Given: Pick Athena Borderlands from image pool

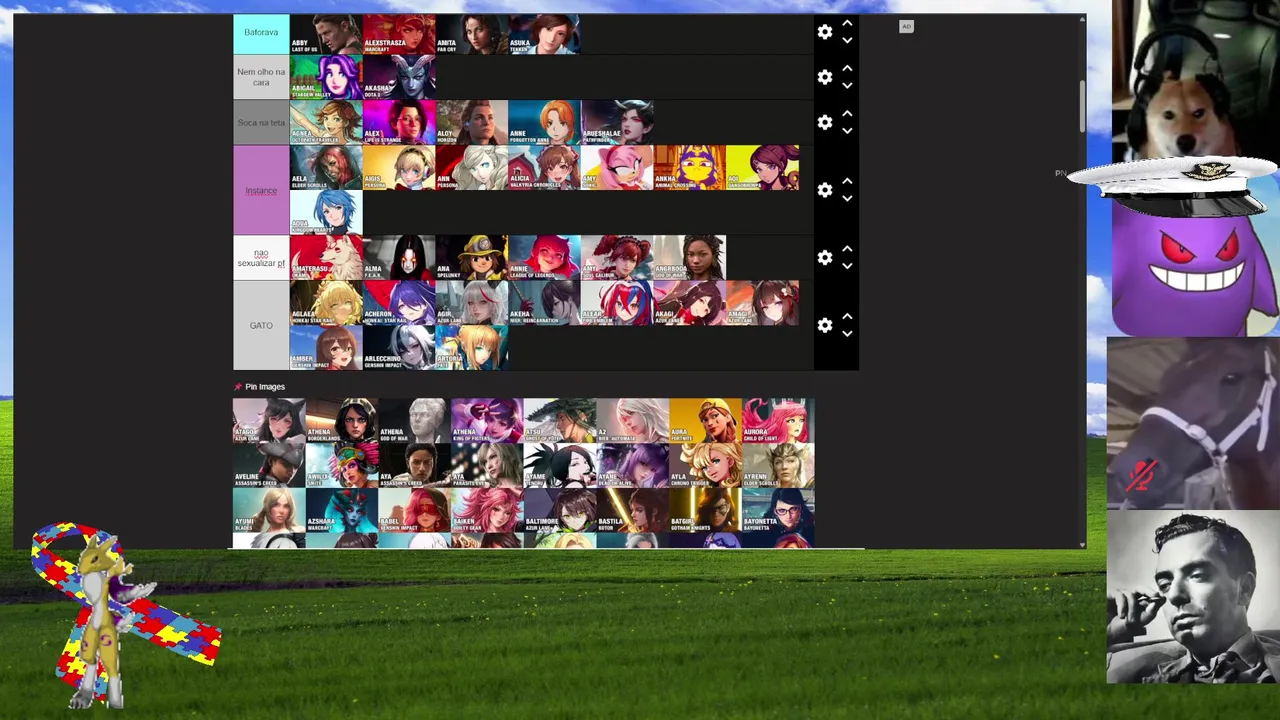Looking at the screenshot, I should coord(342,421).
